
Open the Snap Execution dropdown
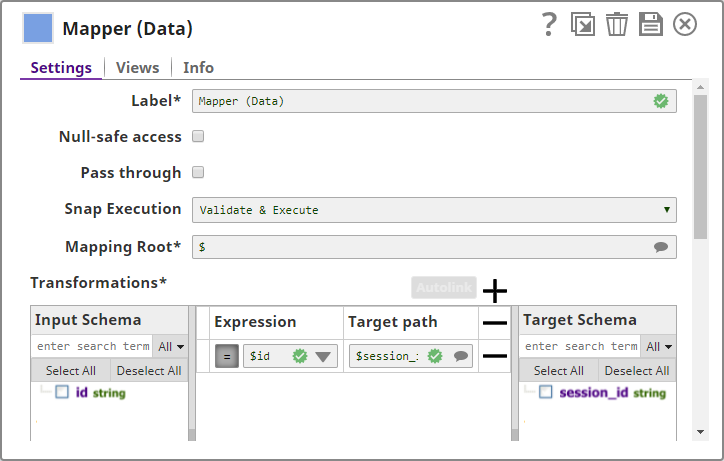(434, 210)
